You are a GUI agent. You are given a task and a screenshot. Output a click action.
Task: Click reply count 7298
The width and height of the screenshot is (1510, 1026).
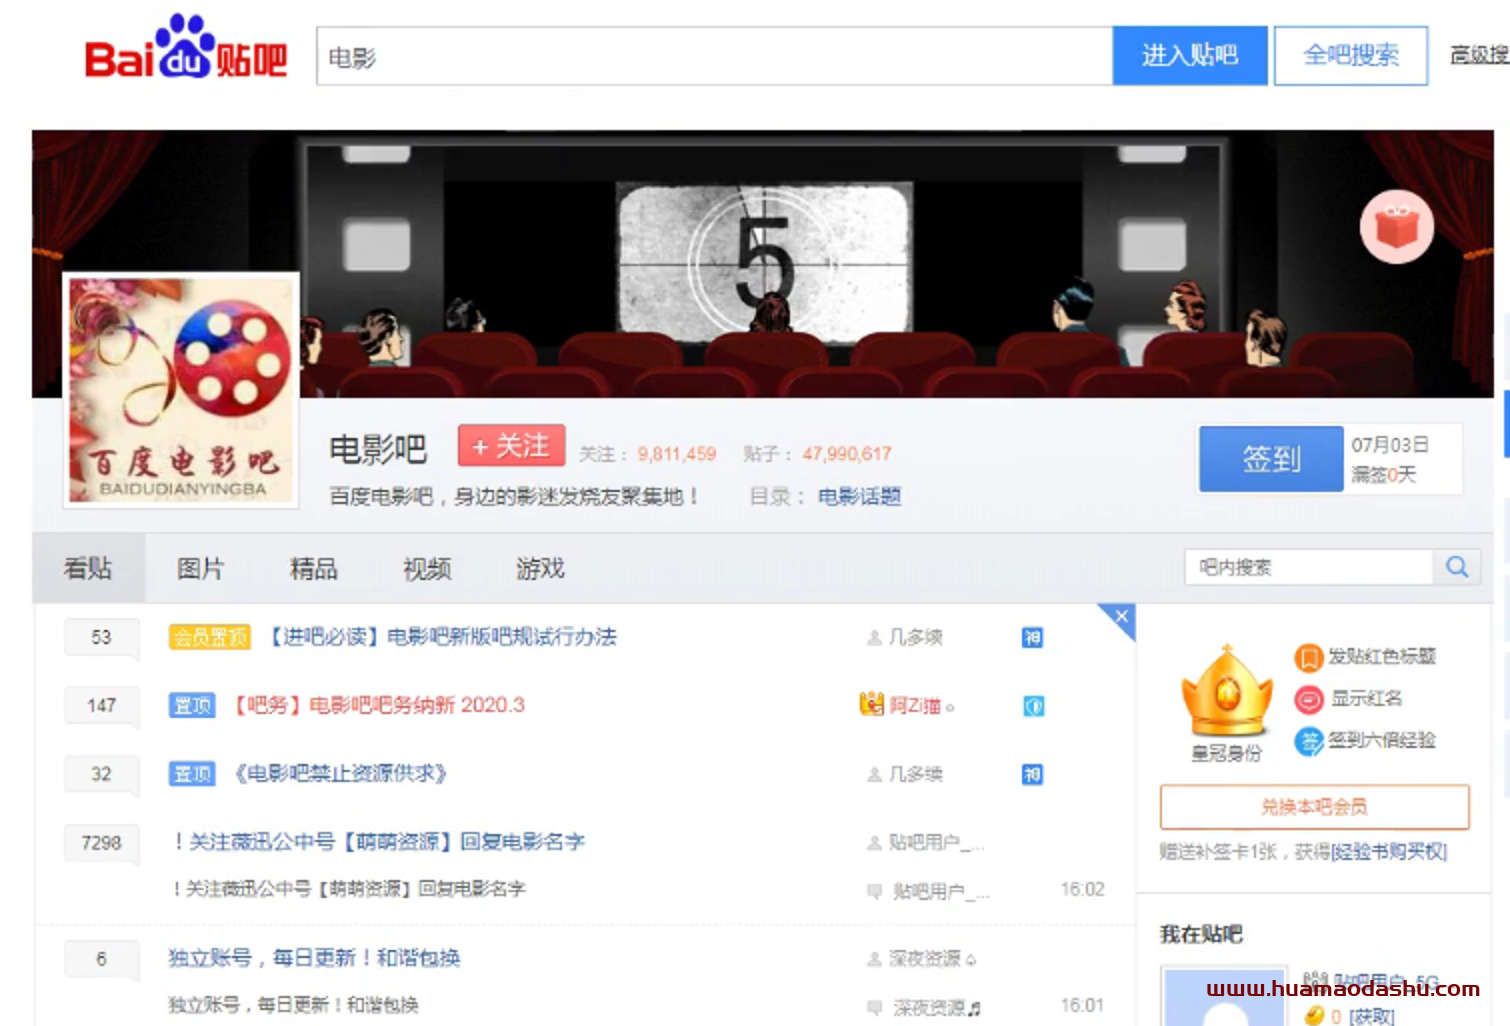(x=101, y=843)
